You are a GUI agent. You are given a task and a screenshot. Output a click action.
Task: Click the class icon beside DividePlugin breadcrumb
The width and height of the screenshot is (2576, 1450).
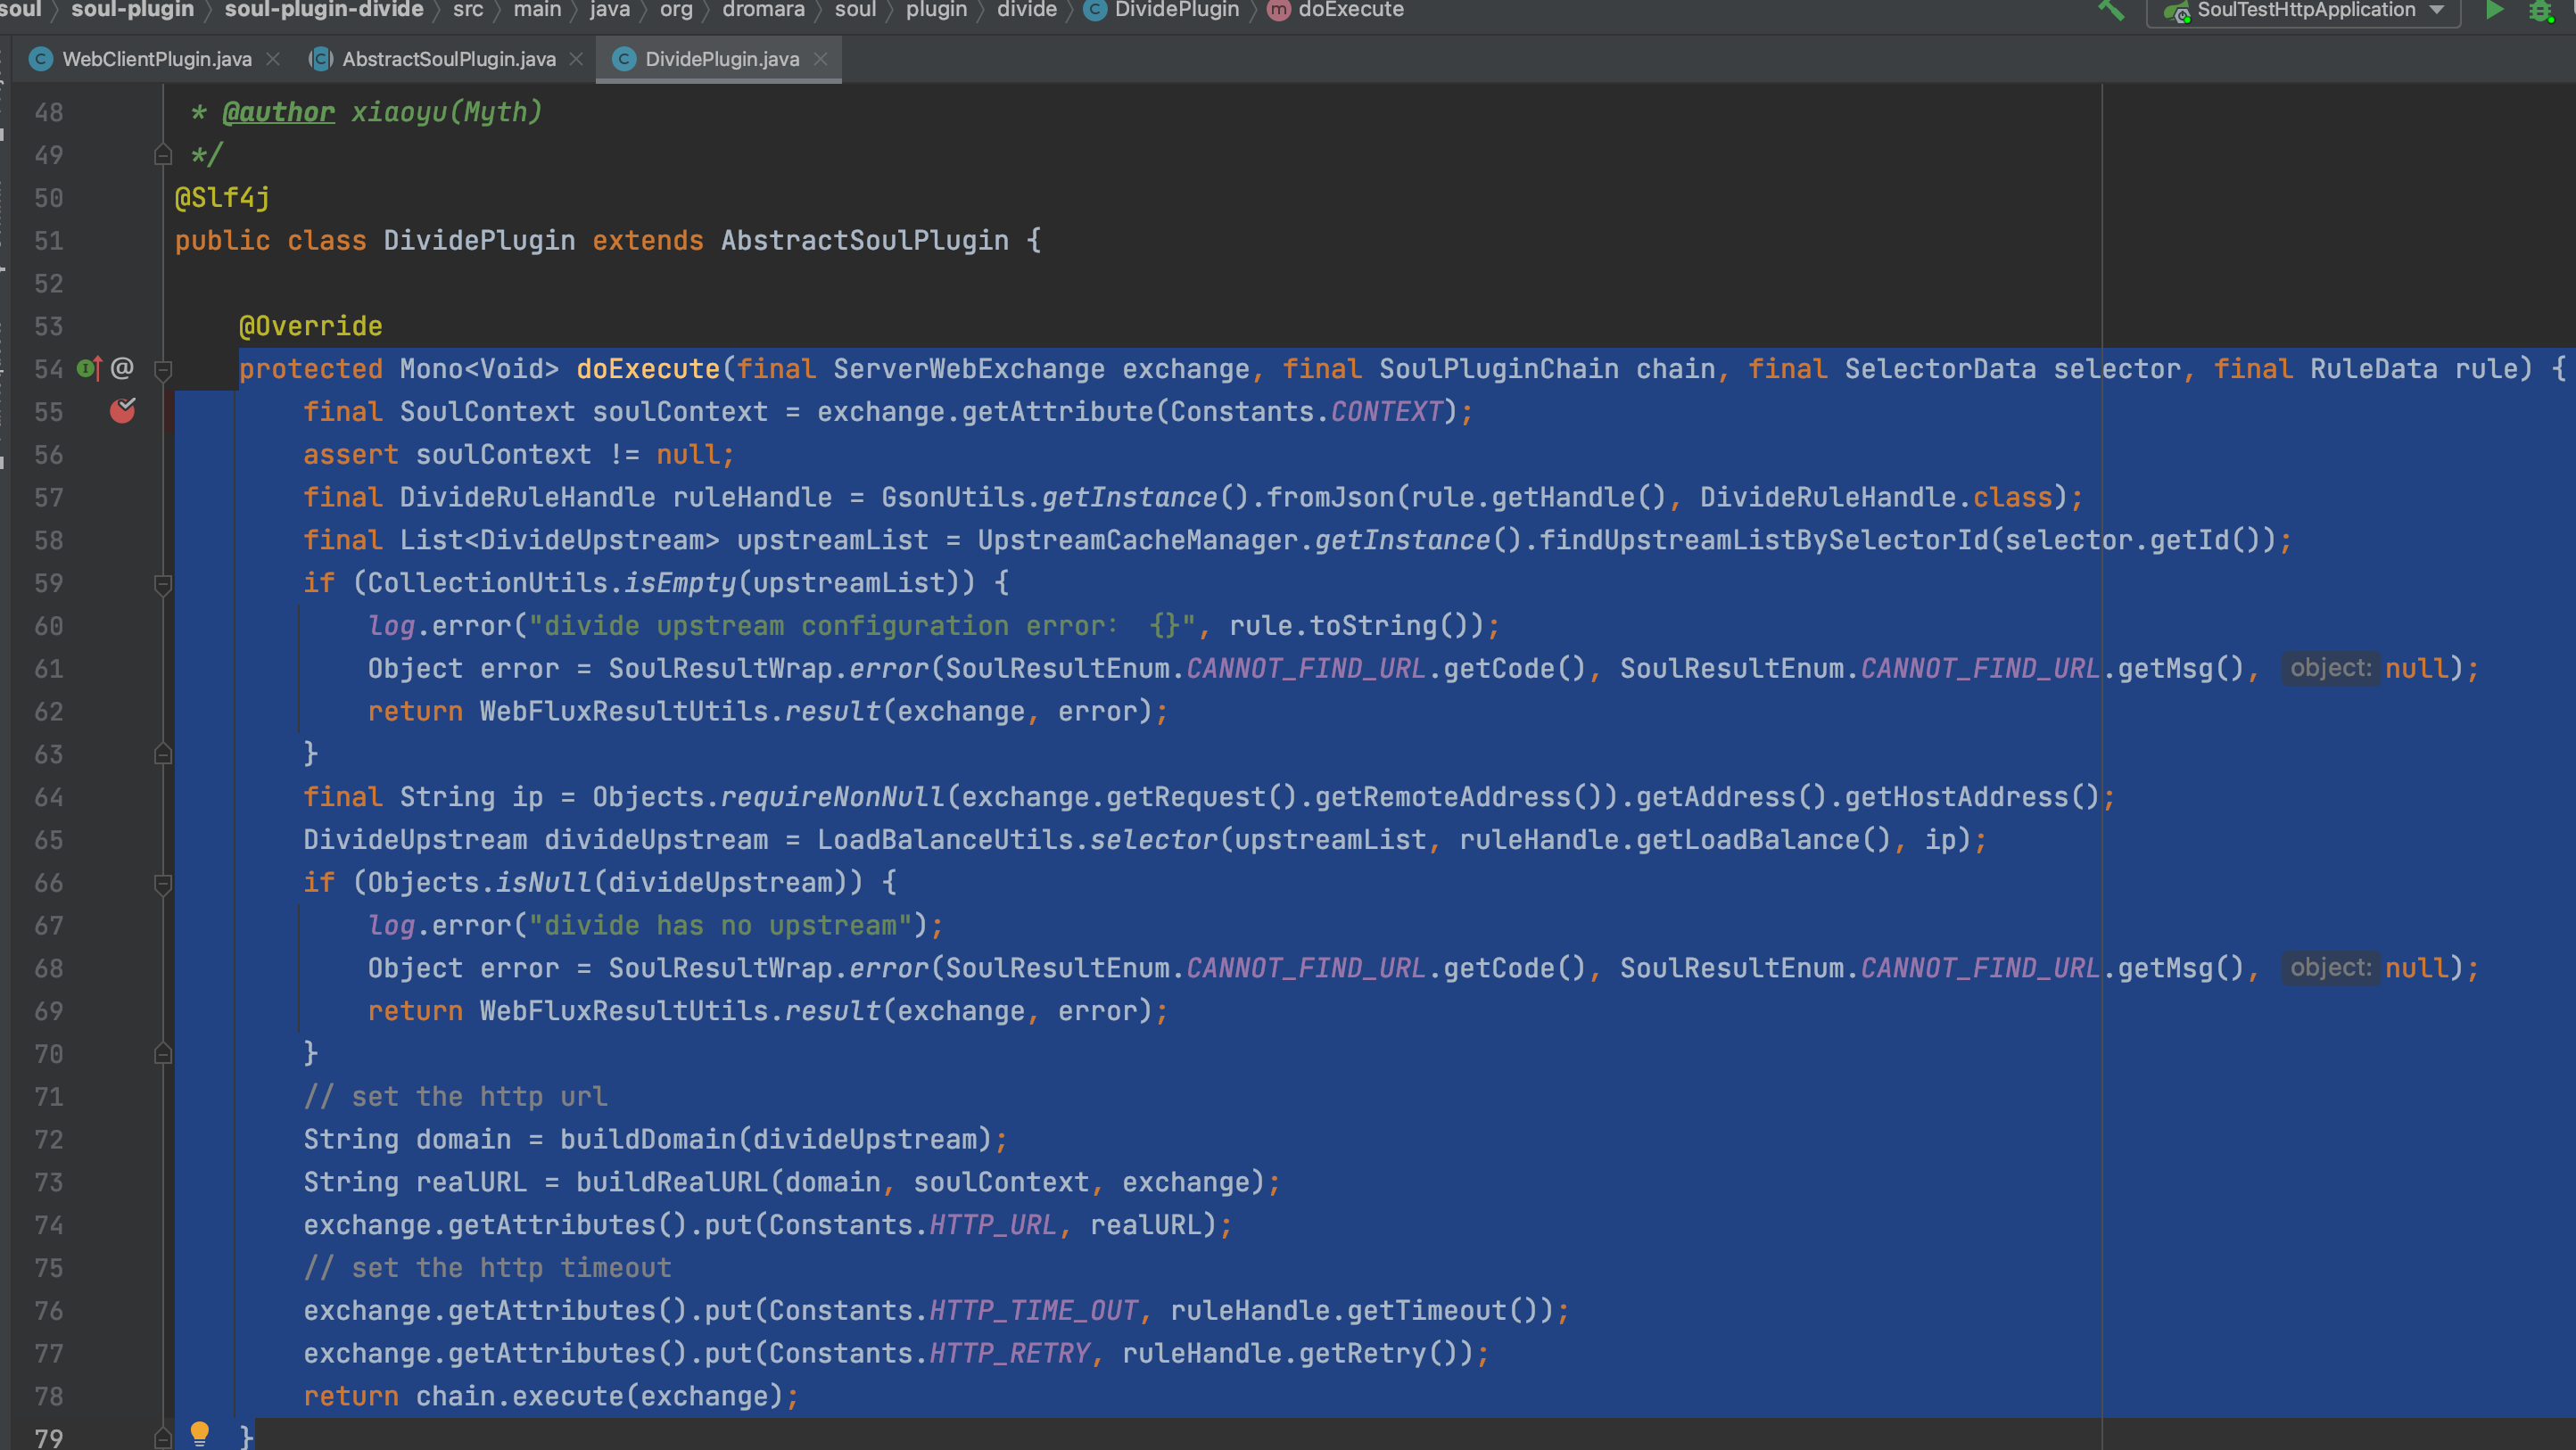click(1096, 10)
